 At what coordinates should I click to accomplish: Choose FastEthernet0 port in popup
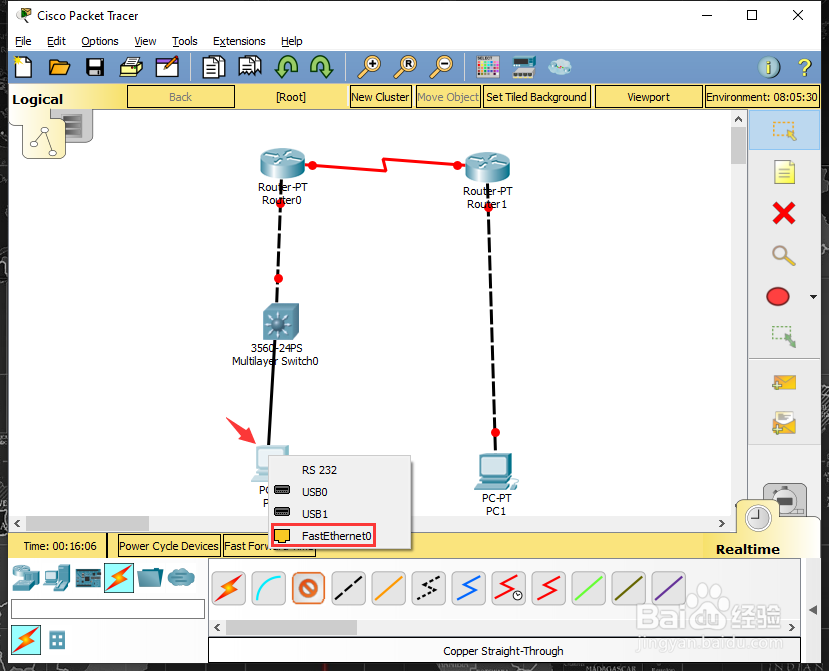(x=324, y=536)
